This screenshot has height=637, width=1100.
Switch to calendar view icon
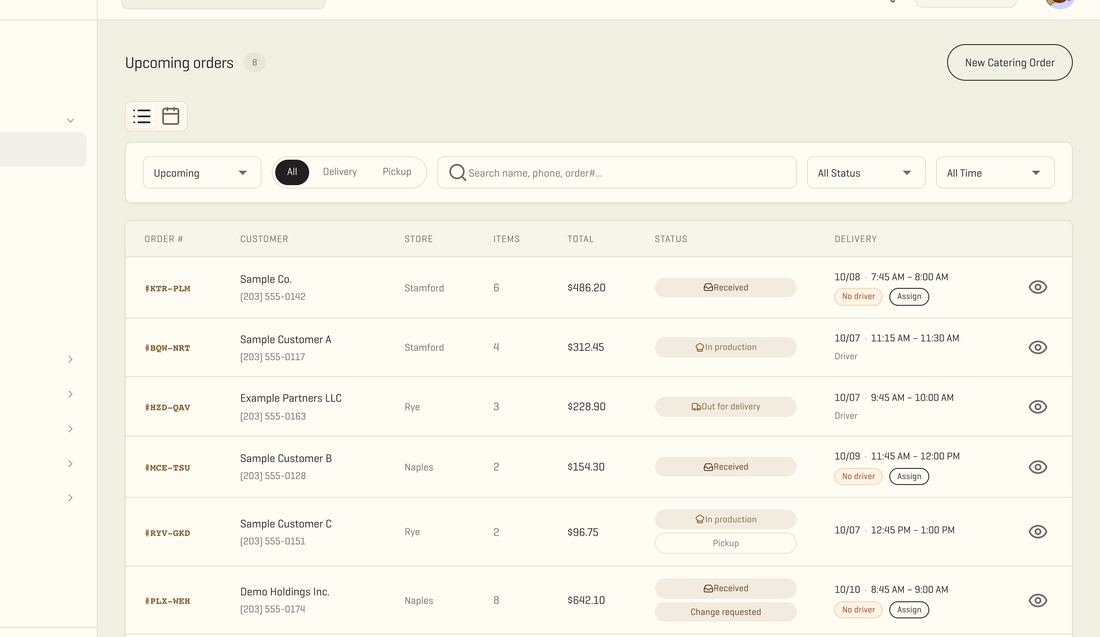pyautogui.click(x=170, y=116)
